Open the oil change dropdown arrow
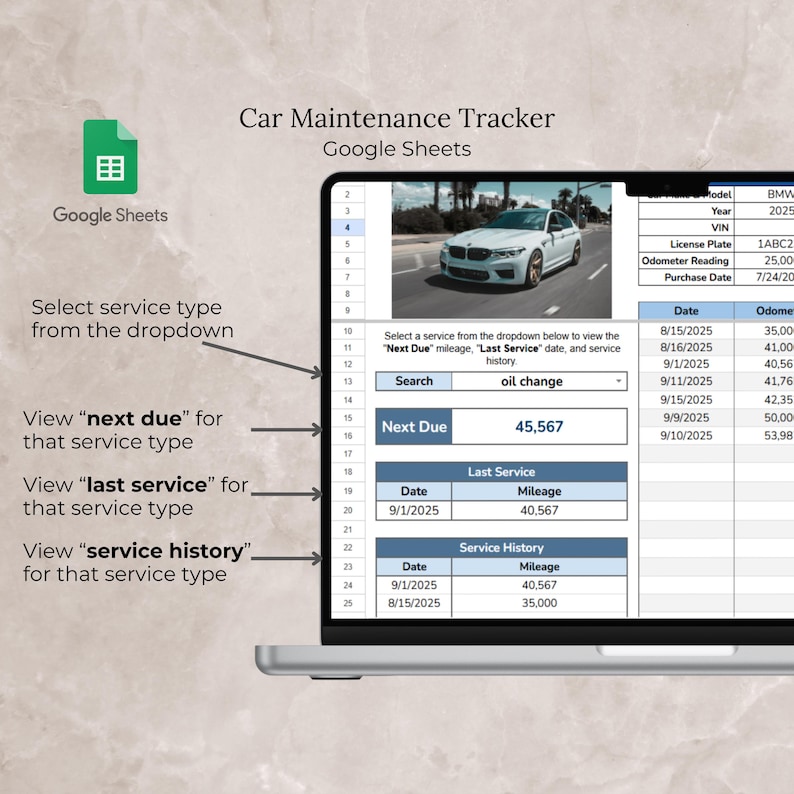The width and height of the screenshot is (794, 794). point(618,381)
